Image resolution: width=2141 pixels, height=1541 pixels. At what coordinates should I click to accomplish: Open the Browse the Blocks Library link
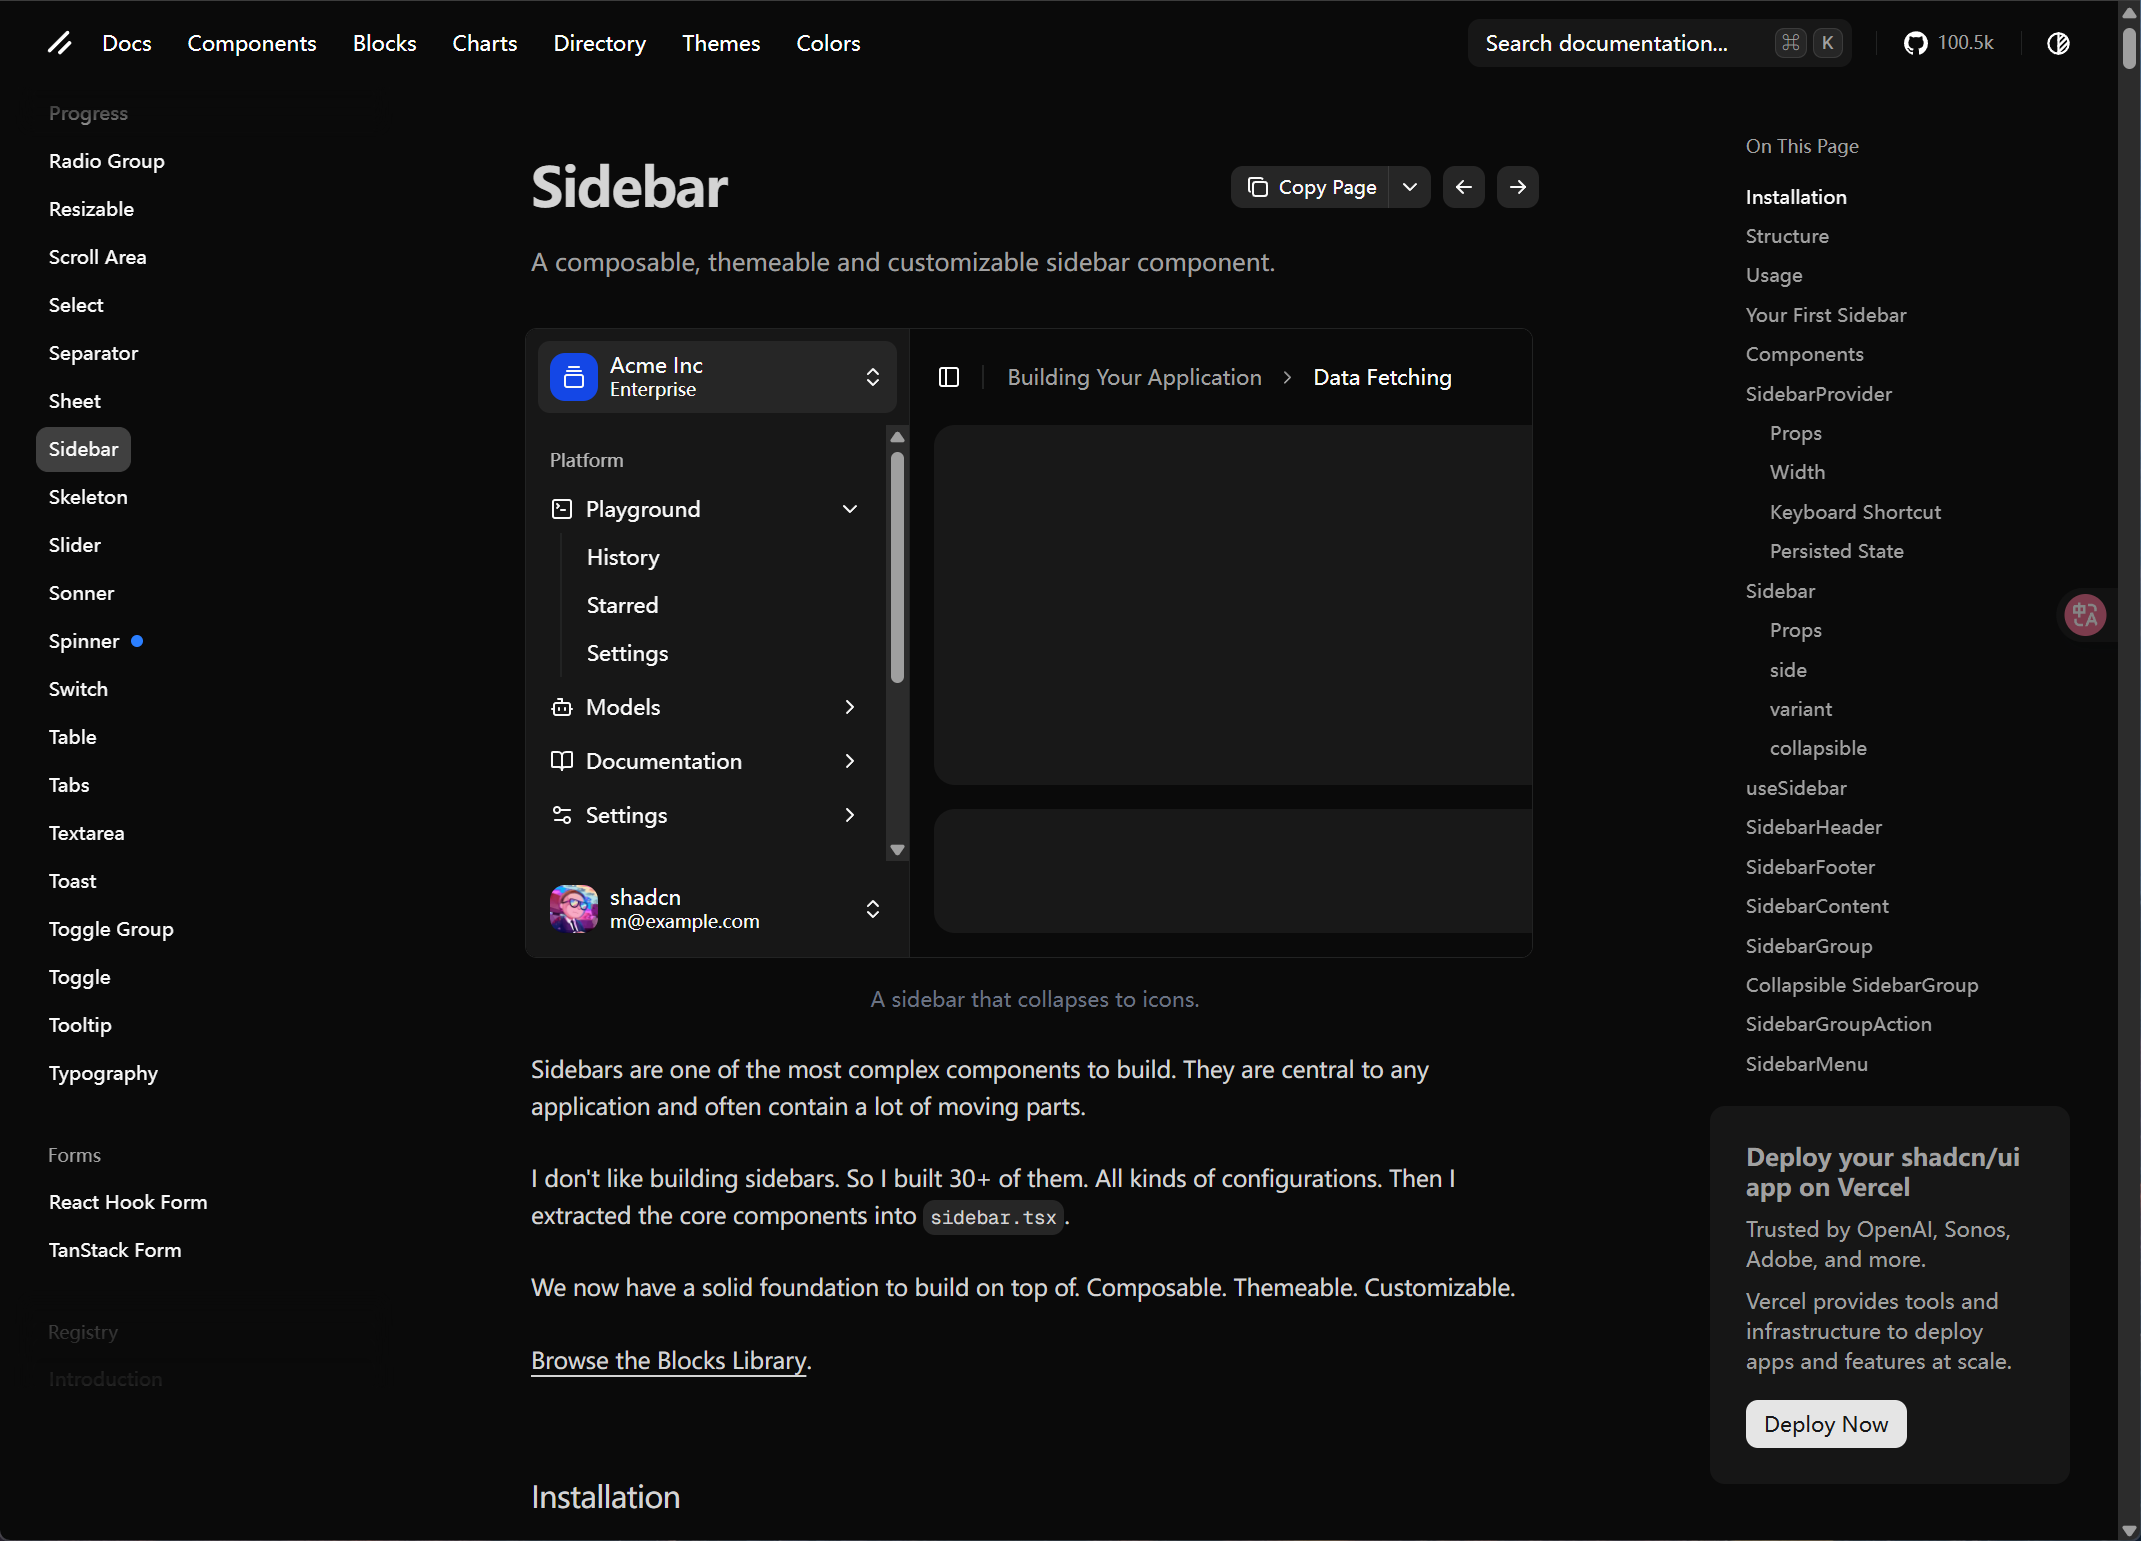pyautogui.click(x=668, y=1360)
